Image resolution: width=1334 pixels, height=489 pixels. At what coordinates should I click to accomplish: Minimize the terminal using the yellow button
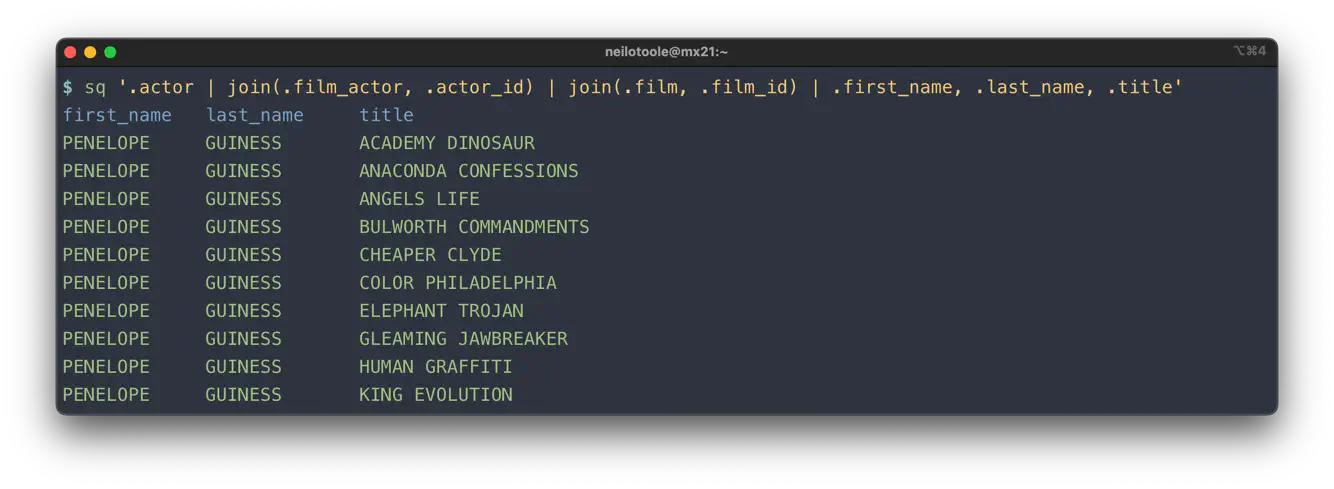(90, 52)
